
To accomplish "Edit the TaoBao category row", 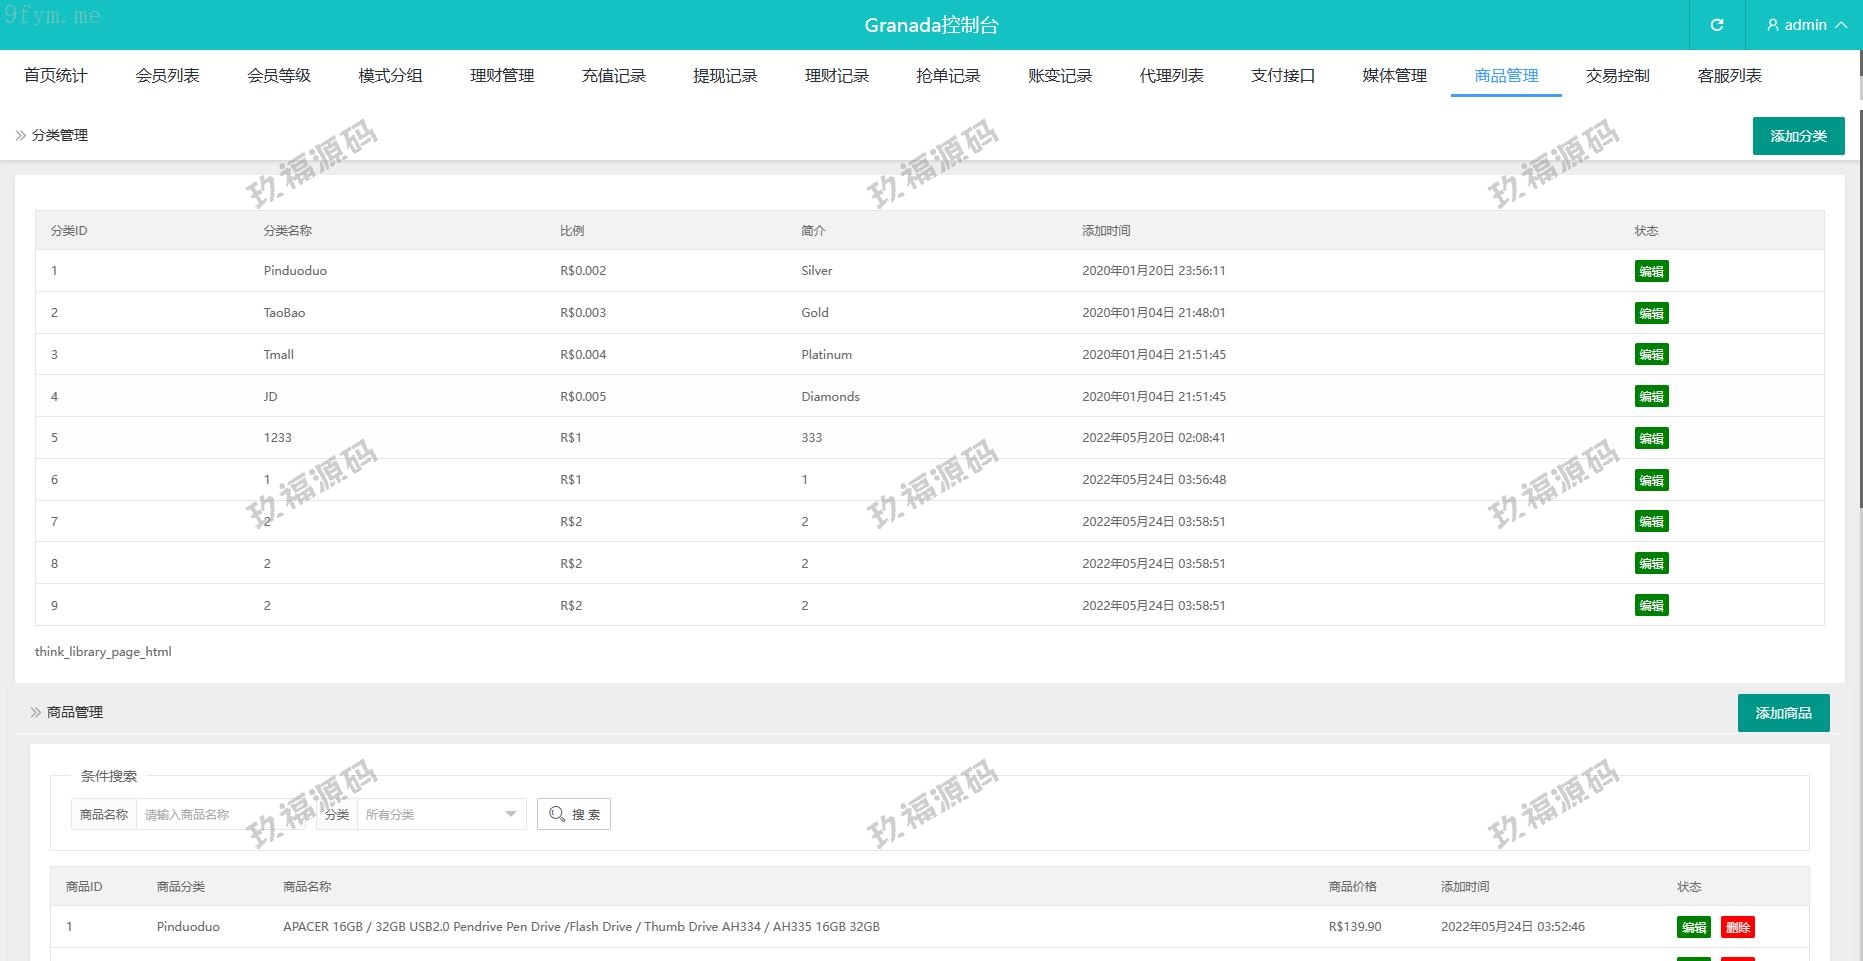I will pos(1651,313).
